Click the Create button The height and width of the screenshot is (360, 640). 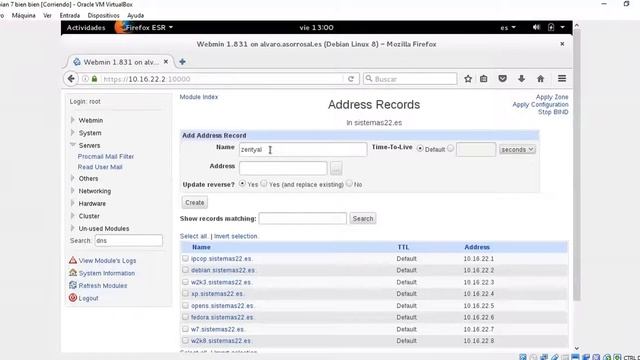[x=195, y=202]
